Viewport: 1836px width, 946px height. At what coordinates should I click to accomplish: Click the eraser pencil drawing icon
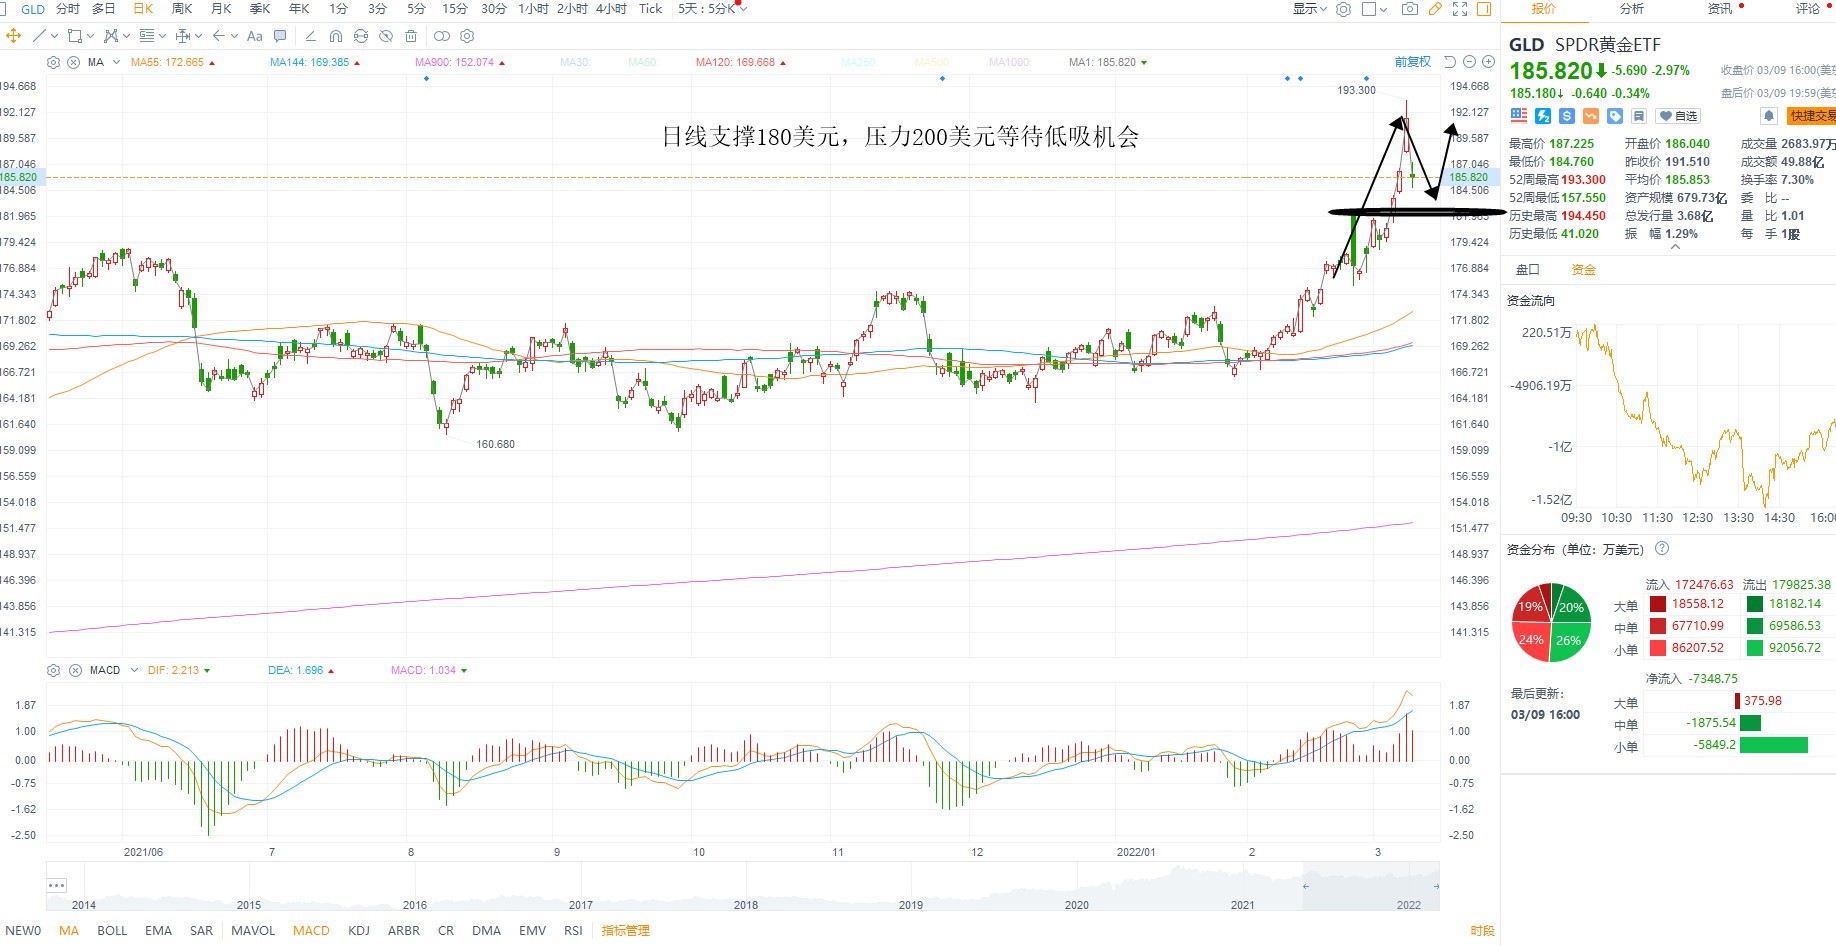310,36
